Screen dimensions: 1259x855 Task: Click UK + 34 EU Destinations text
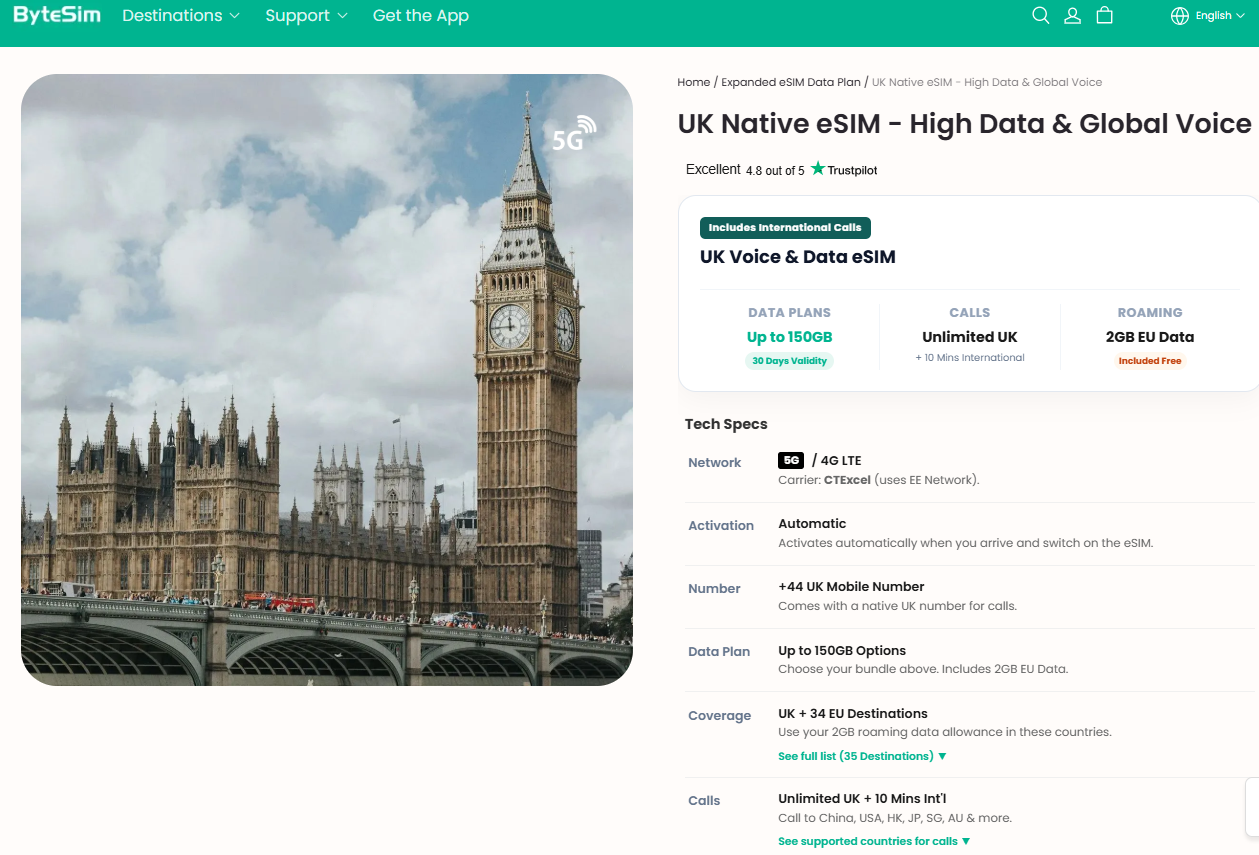pos(853,714)
